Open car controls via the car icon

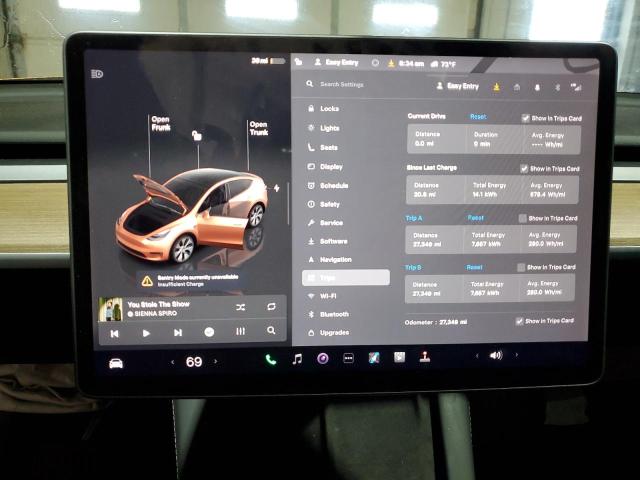(116, 363)
